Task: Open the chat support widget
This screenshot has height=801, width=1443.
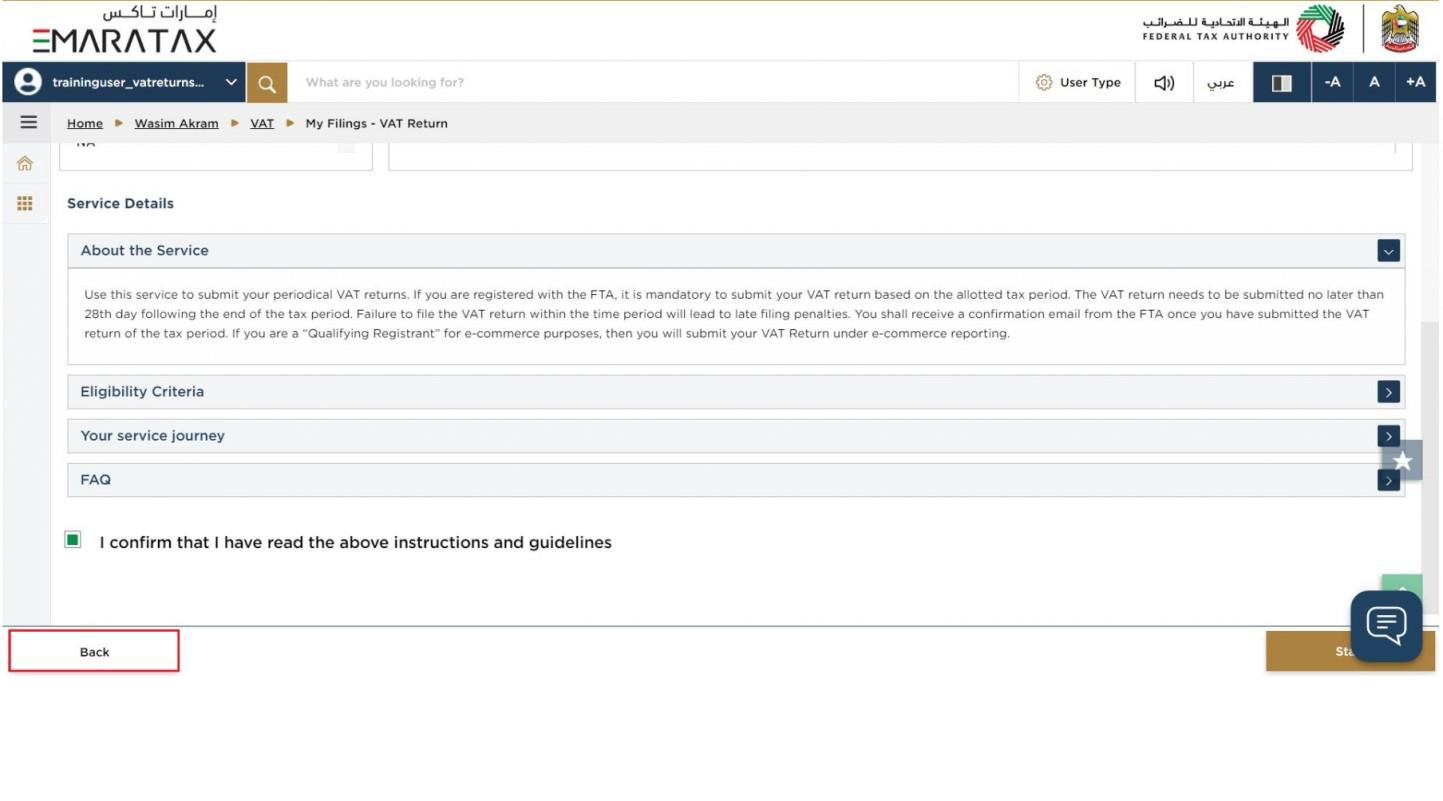Action: [1386, 626]
